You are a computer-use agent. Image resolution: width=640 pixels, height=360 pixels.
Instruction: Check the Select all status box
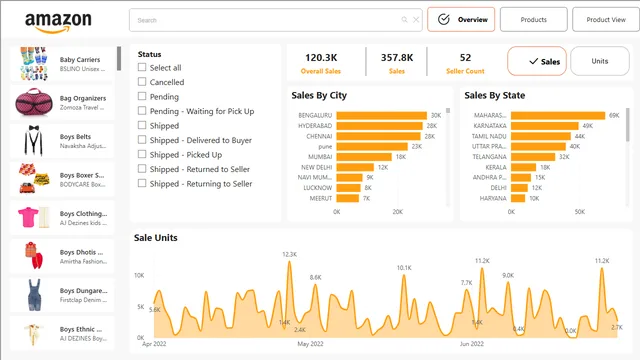click(142, 67)
